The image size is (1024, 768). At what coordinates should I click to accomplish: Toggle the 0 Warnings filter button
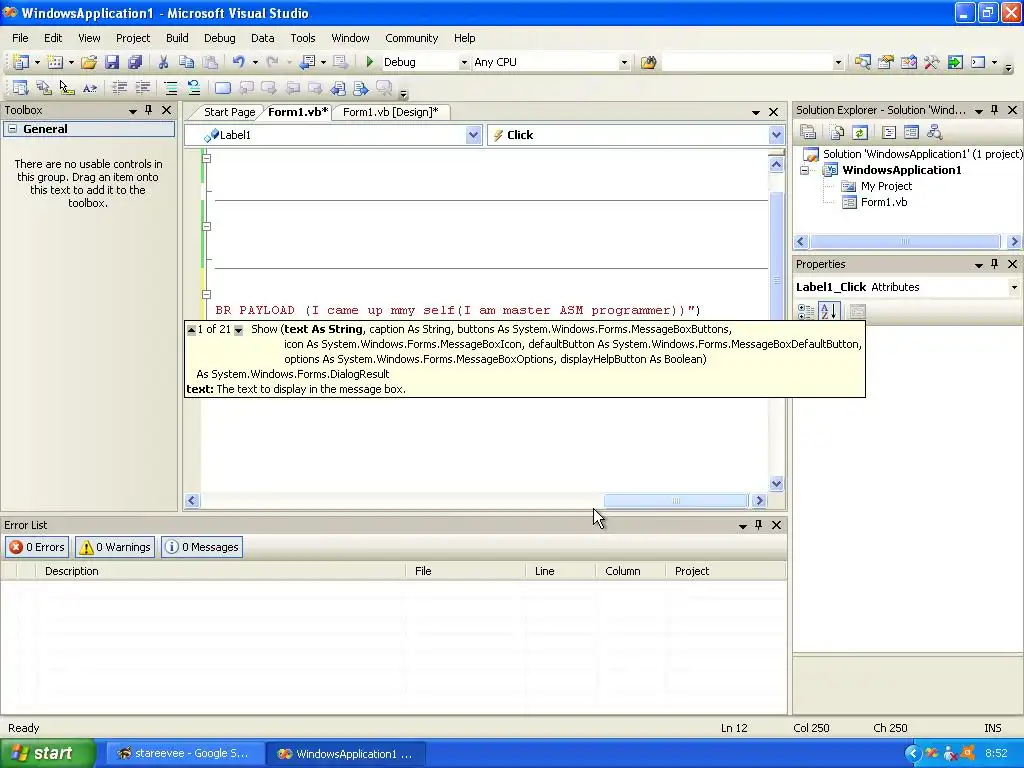(x=115, y=547)
